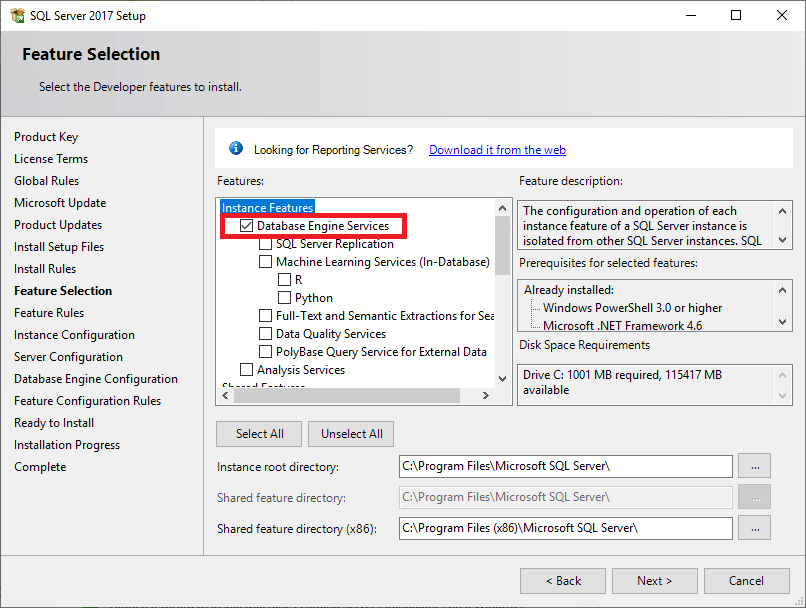The height and width of the screenshot is (608, 806).
Task: Tick the Analysis Services checkbox
Action: 247,370
